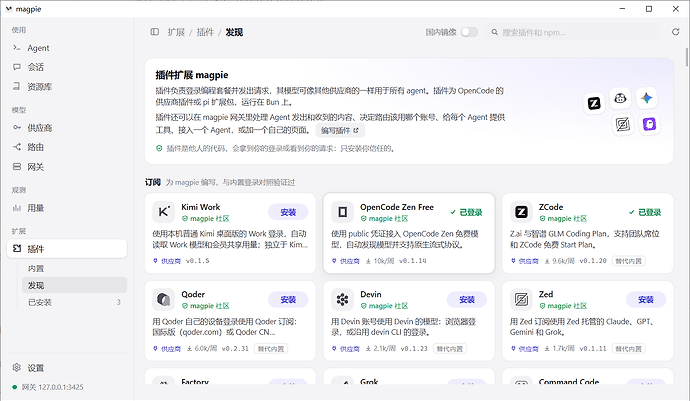Image resolution: width=690 pixels, height=401 pixels.
Task: Click the 替代内置 tag on Zed card
Action: point(628,349)
